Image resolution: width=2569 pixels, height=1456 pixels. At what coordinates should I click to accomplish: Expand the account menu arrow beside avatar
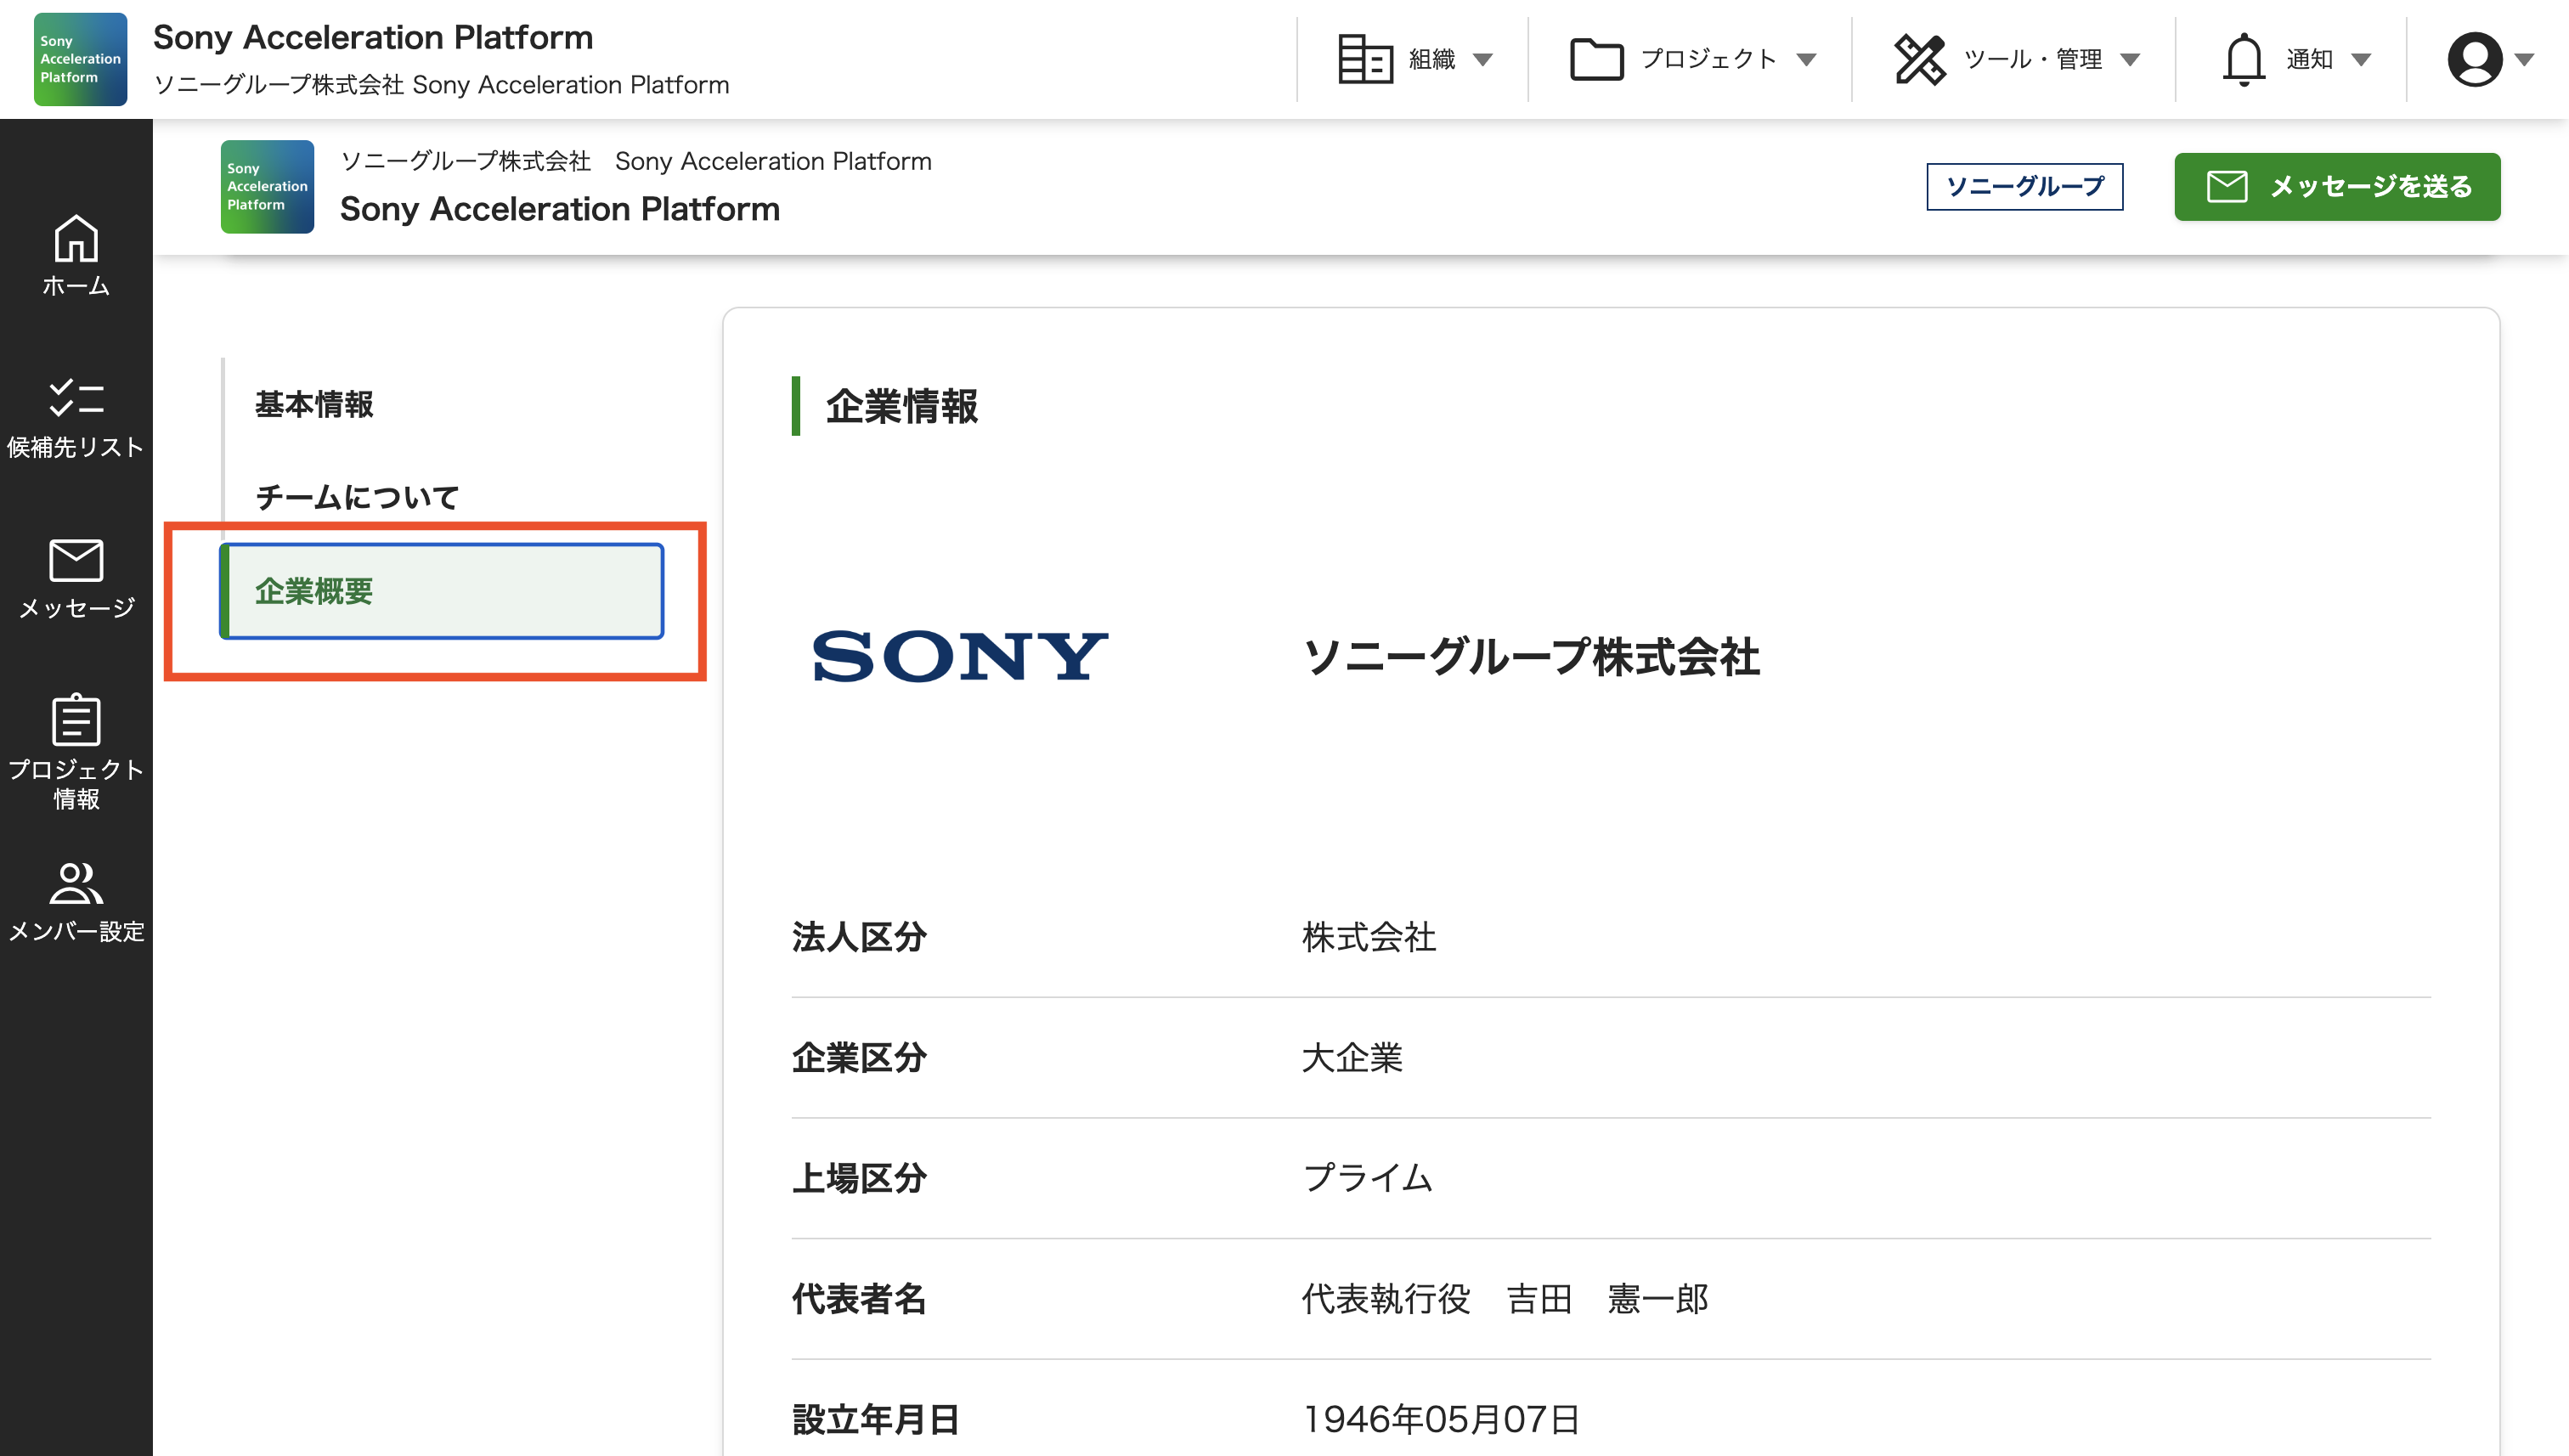coord(2524,60)
